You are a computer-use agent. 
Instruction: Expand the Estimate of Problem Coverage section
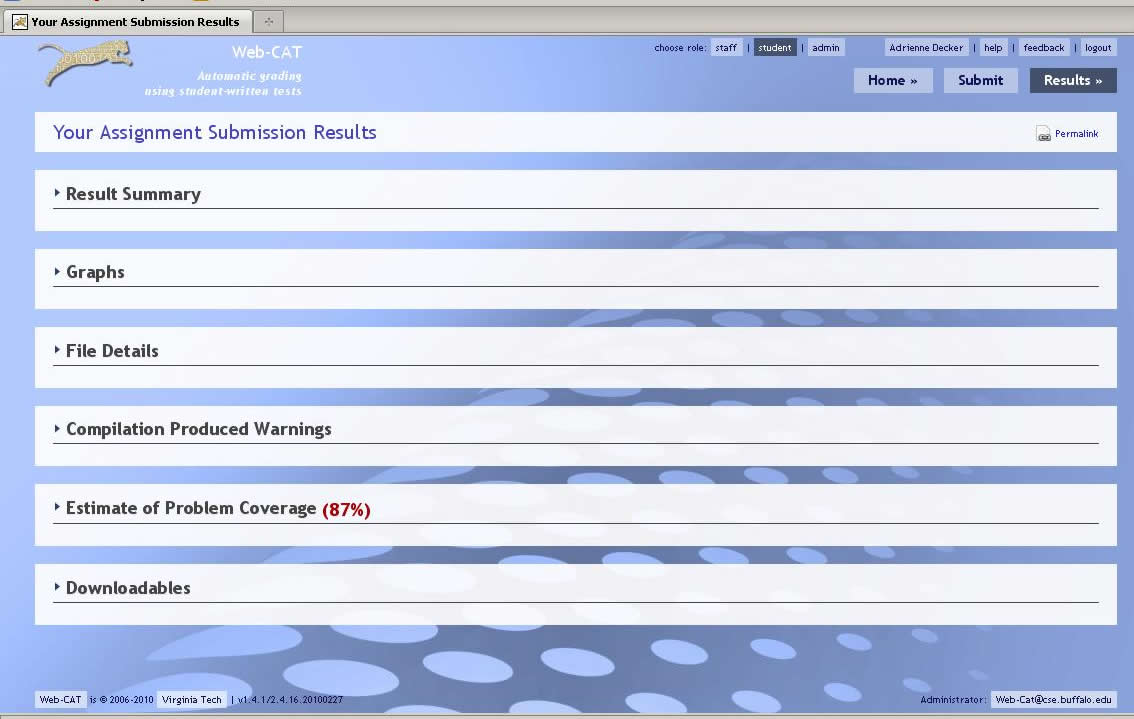coord(188,508)
